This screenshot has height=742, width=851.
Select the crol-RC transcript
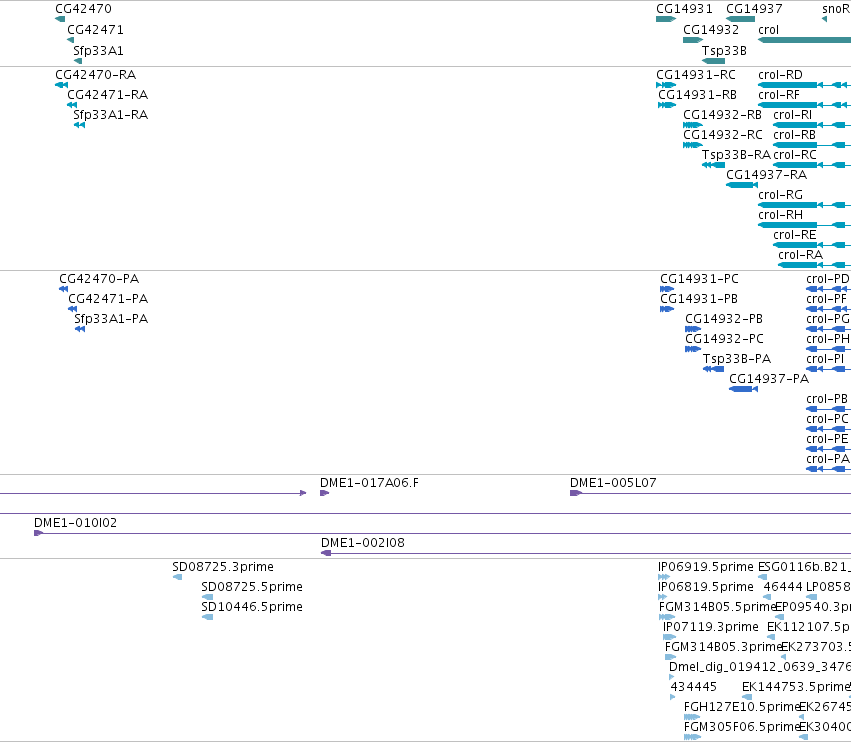(x=795, y=155)
